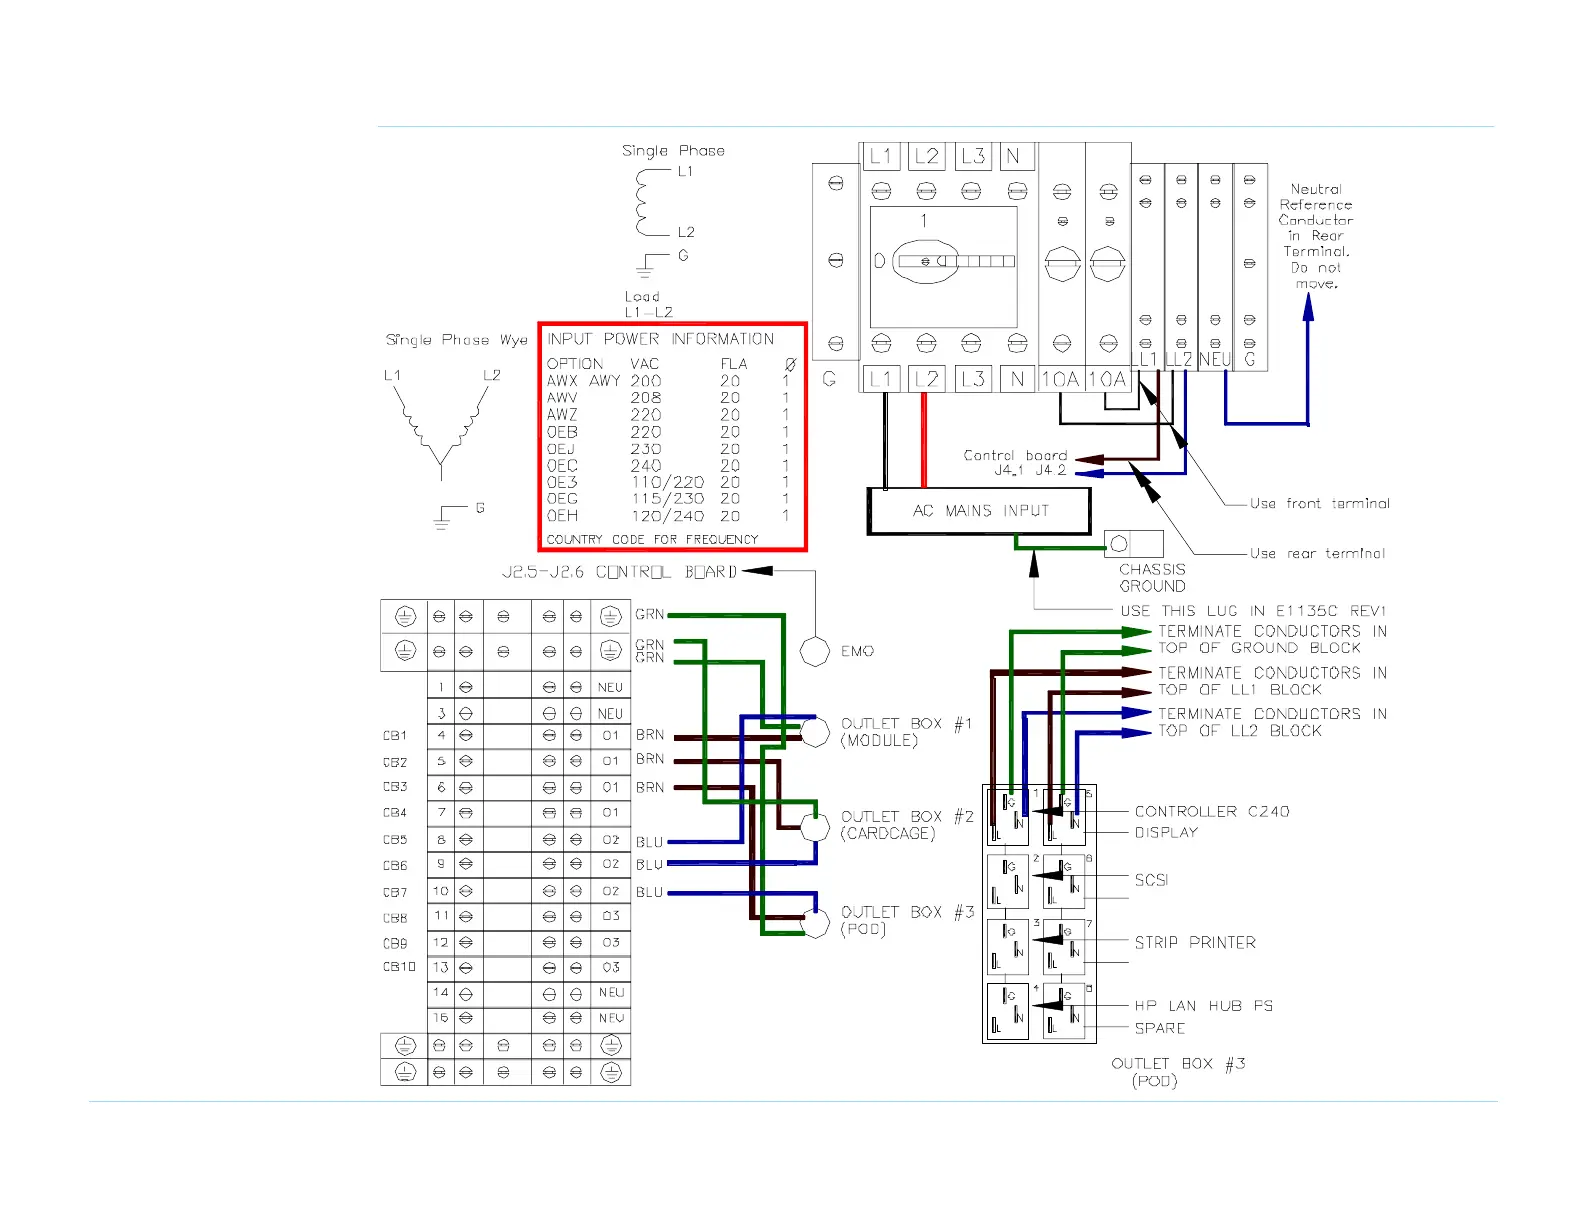Click the J2.5-J2.6 CONTROL BOARD label

[x=619, y=572]
